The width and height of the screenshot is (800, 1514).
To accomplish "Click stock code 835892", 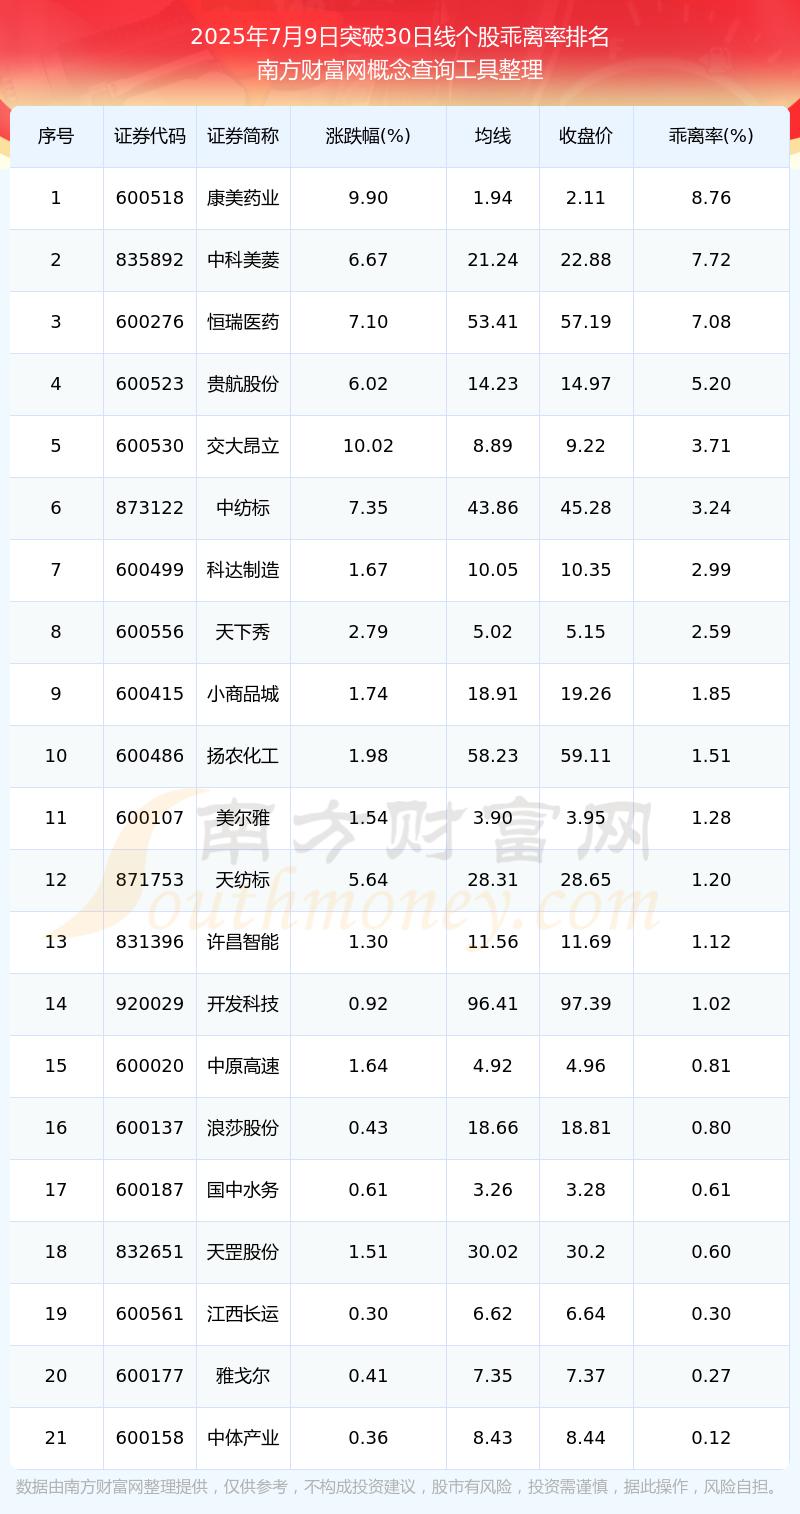I will pyautogui.click(x=150, y=260).
